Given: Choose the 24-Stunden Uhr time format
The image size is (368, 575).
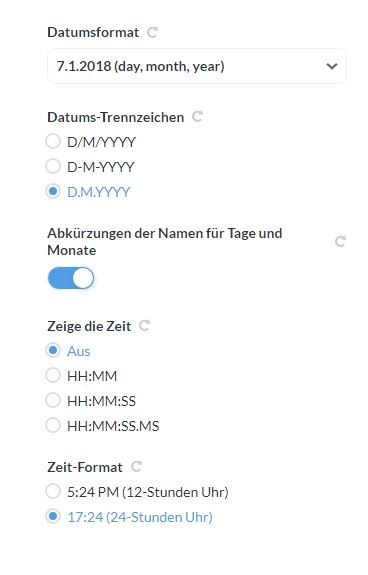Looking at the screenshot, I should click(x=53, y=516).
